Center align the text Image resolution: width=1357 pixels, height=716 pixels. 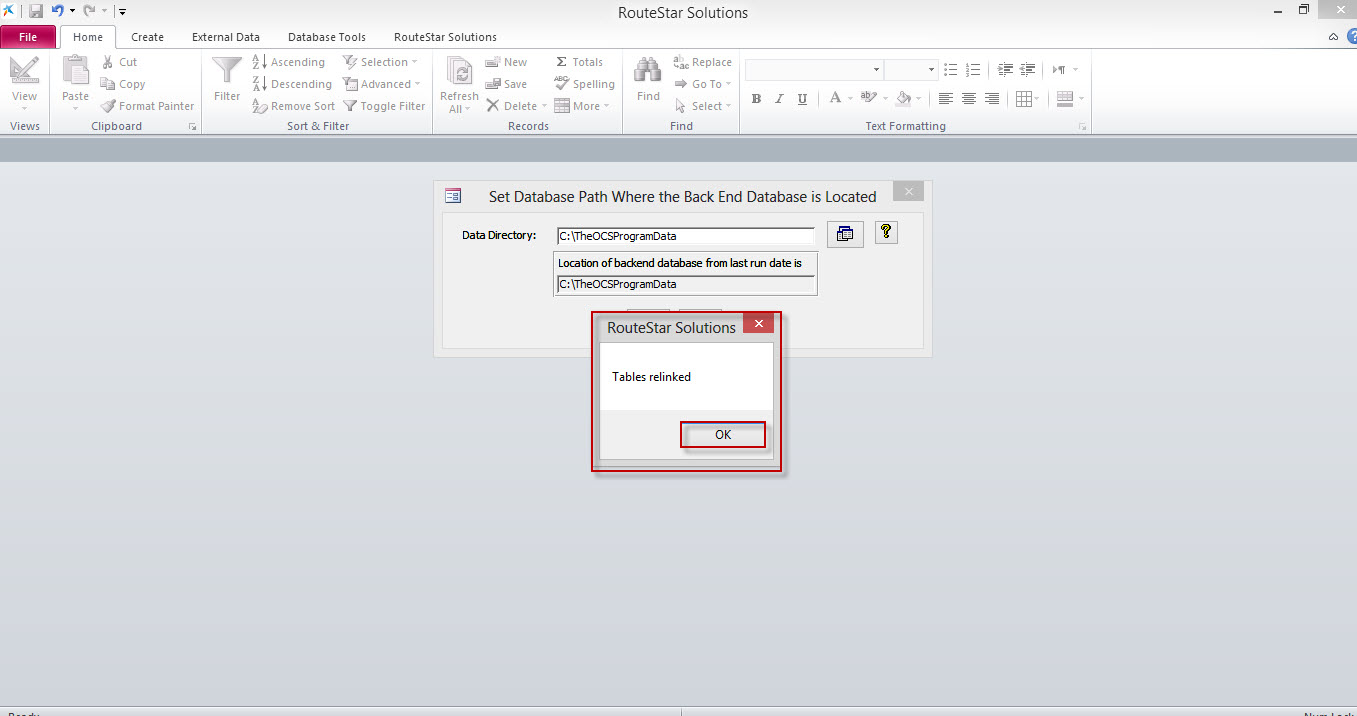969,99
